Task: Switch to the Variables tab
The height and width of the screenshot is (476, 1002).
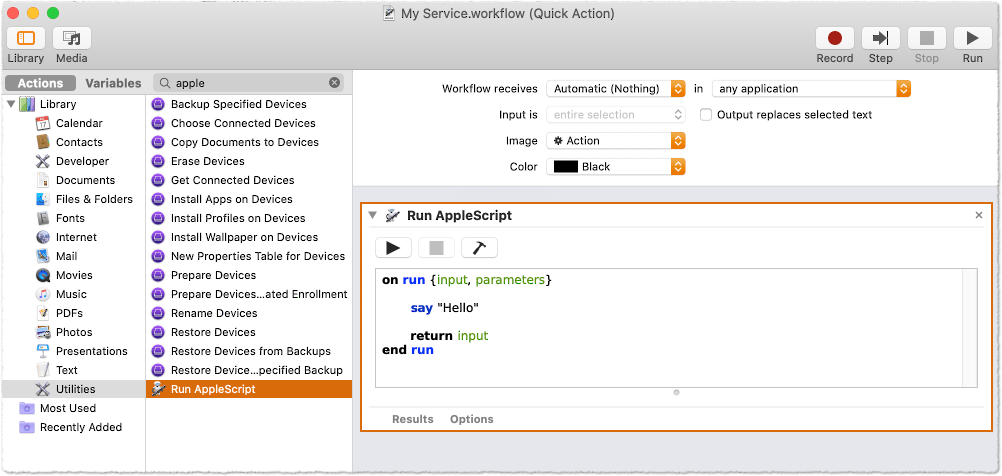Action: pyautogui.click(x=113, y=83)
